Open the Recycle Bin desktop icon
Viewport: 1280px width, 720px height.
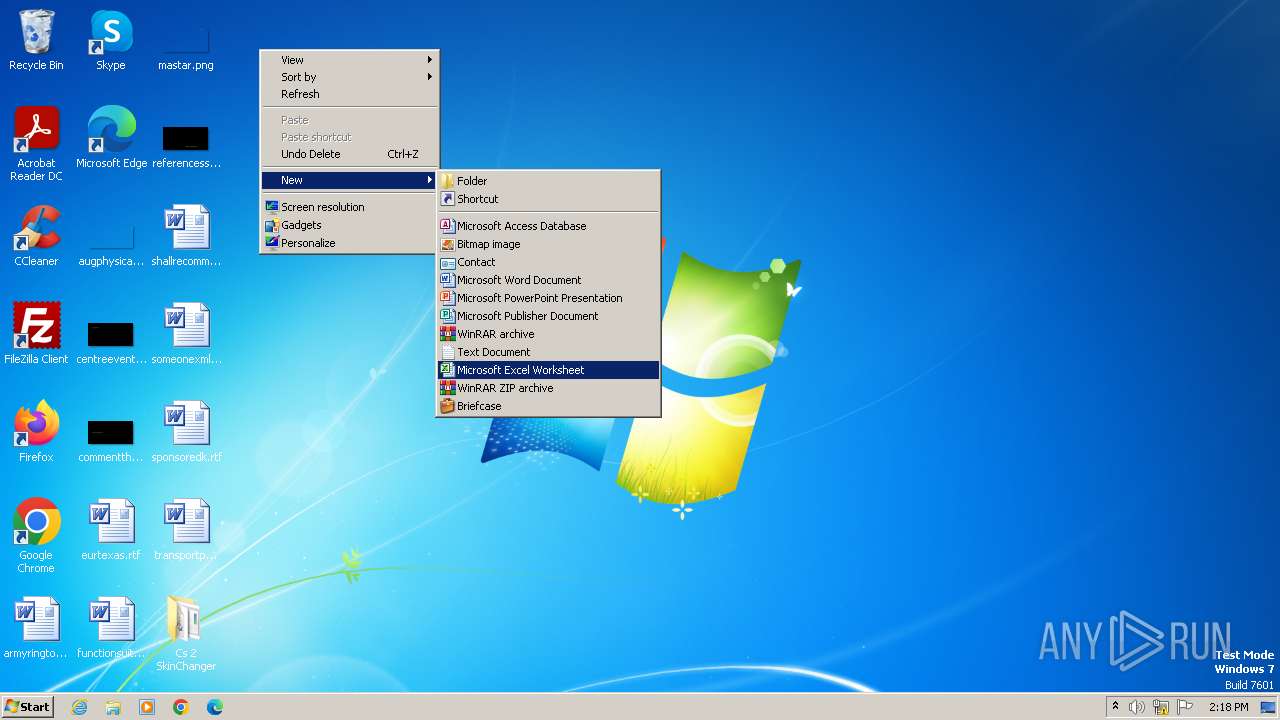click(36, 41)
